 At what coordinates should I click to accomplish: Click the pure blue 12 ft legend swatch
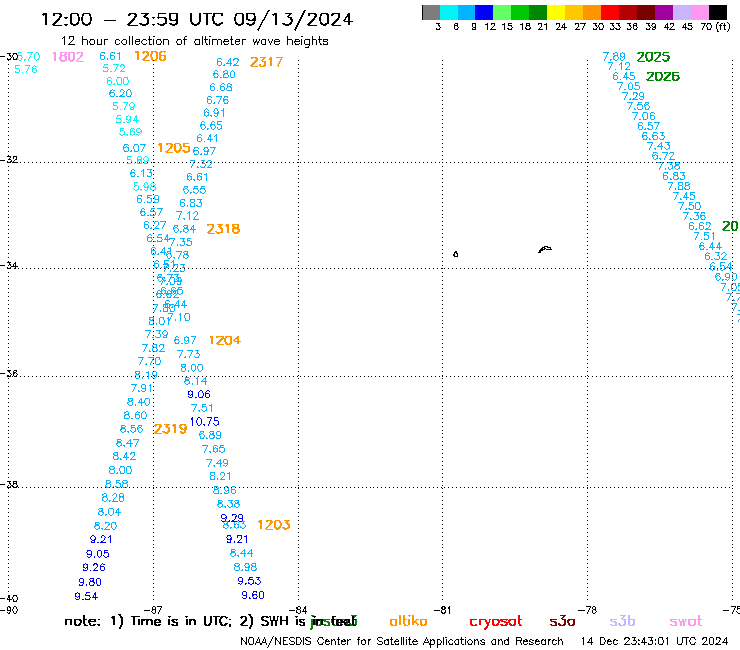(484, 12)
